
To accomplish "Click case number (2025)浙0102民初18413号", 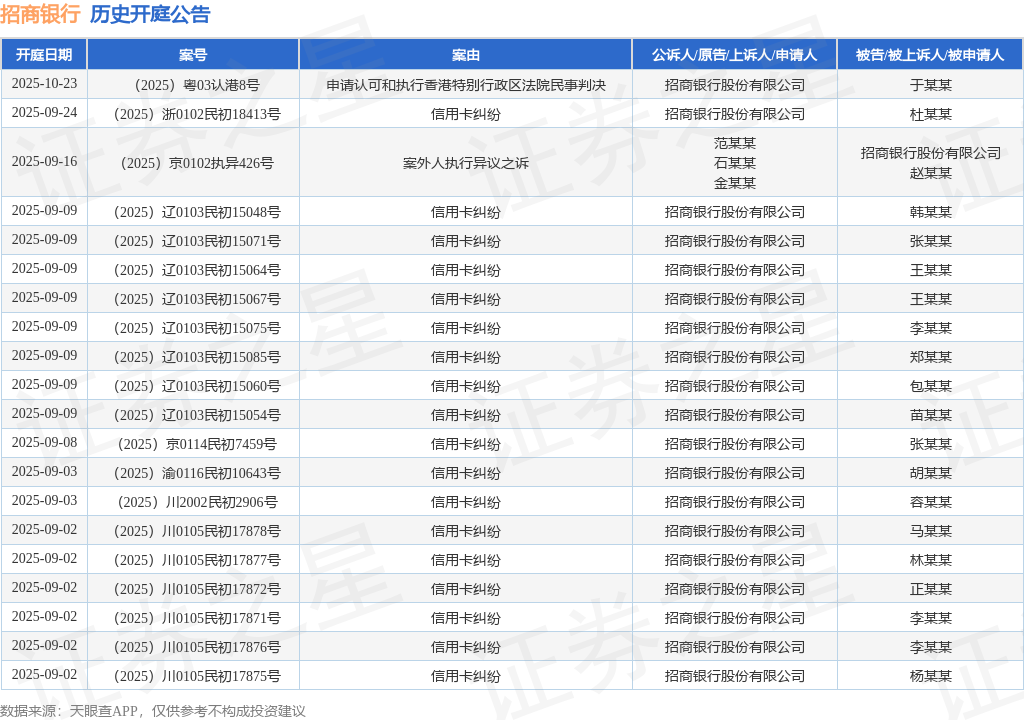I will click(x=193, y=114).
